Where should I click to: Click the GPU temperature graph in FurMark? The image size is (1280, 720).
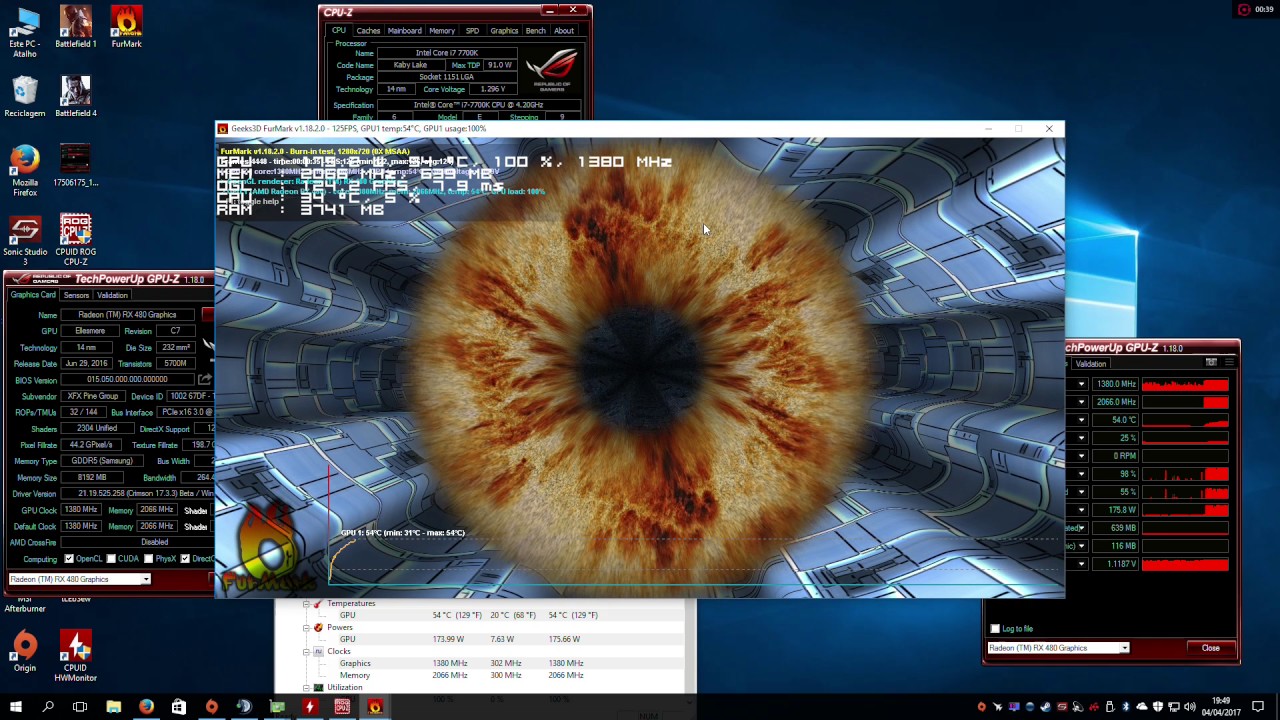point(695,560)
